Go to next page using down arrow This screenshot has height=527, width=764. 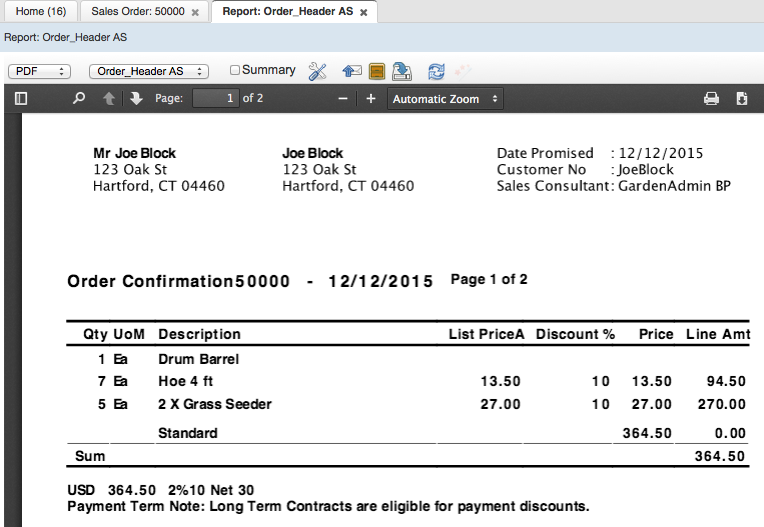click(x=136, y=99)
